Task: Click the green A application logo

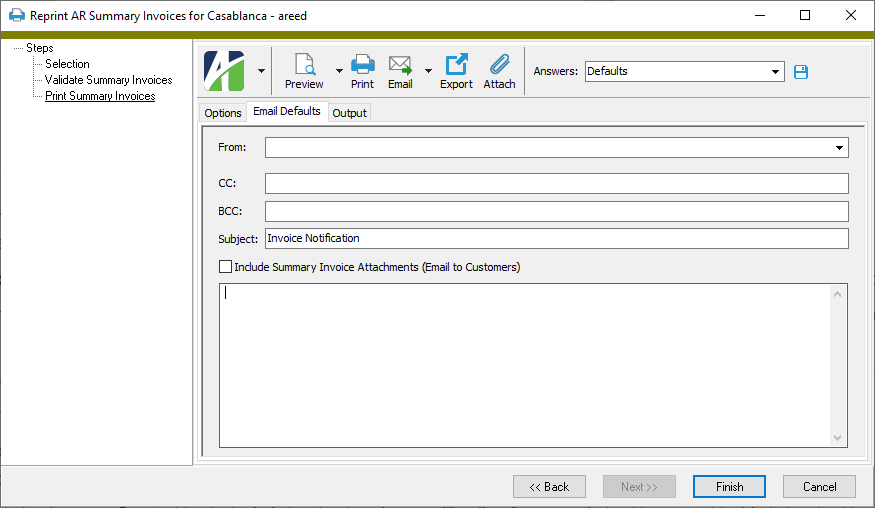Action: pyautogui.click(x=224, y=71)
